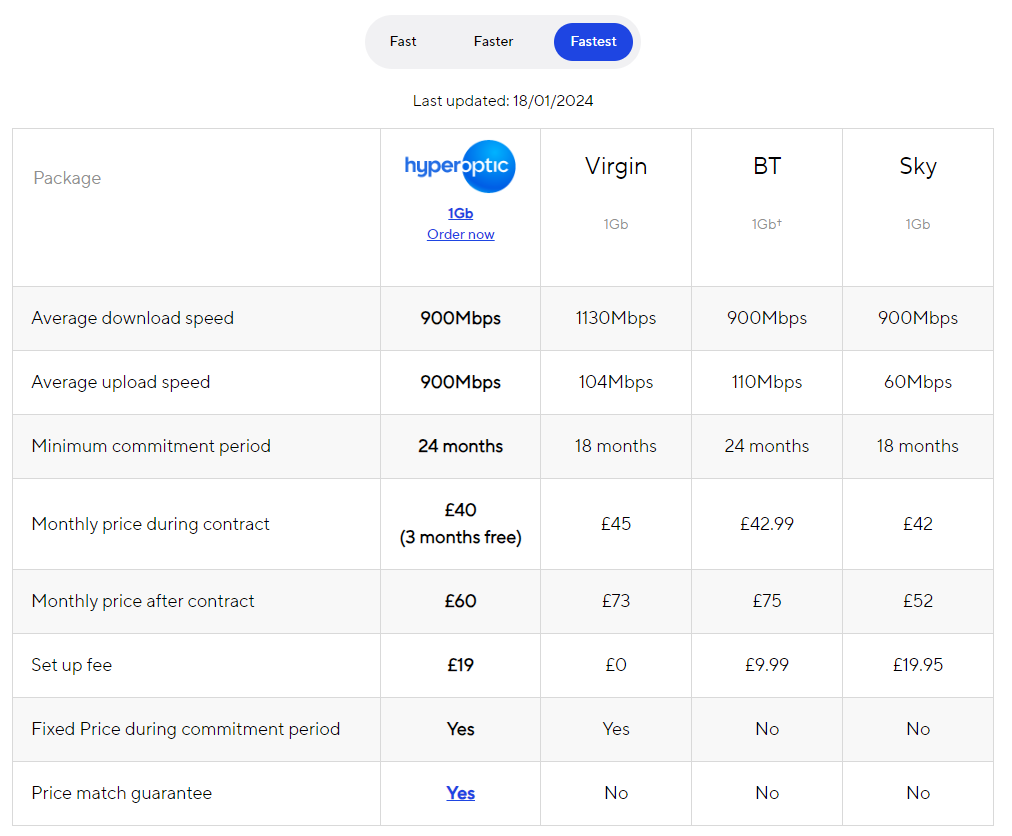Image resolution: width=1012 pixels, height=836 pixels.
Task: Click BT's £9.99 set up fee
Action: [767, 664]
